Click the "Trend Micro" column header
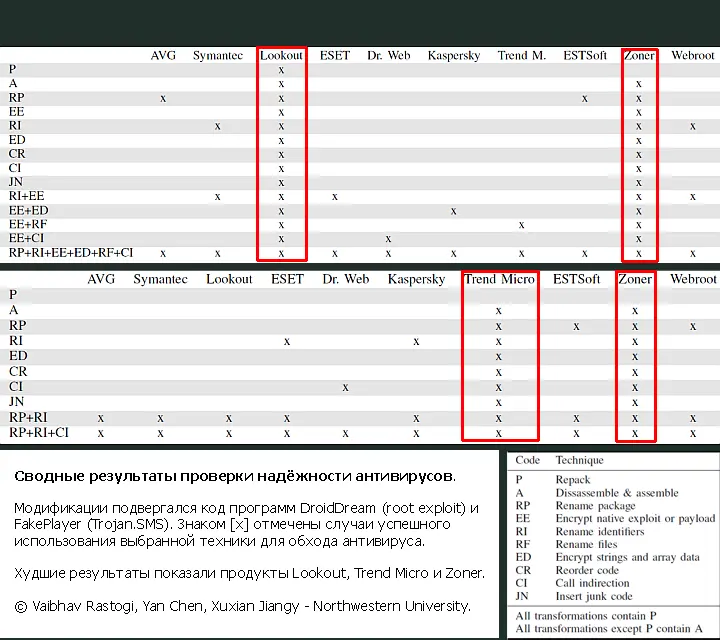 499,279
